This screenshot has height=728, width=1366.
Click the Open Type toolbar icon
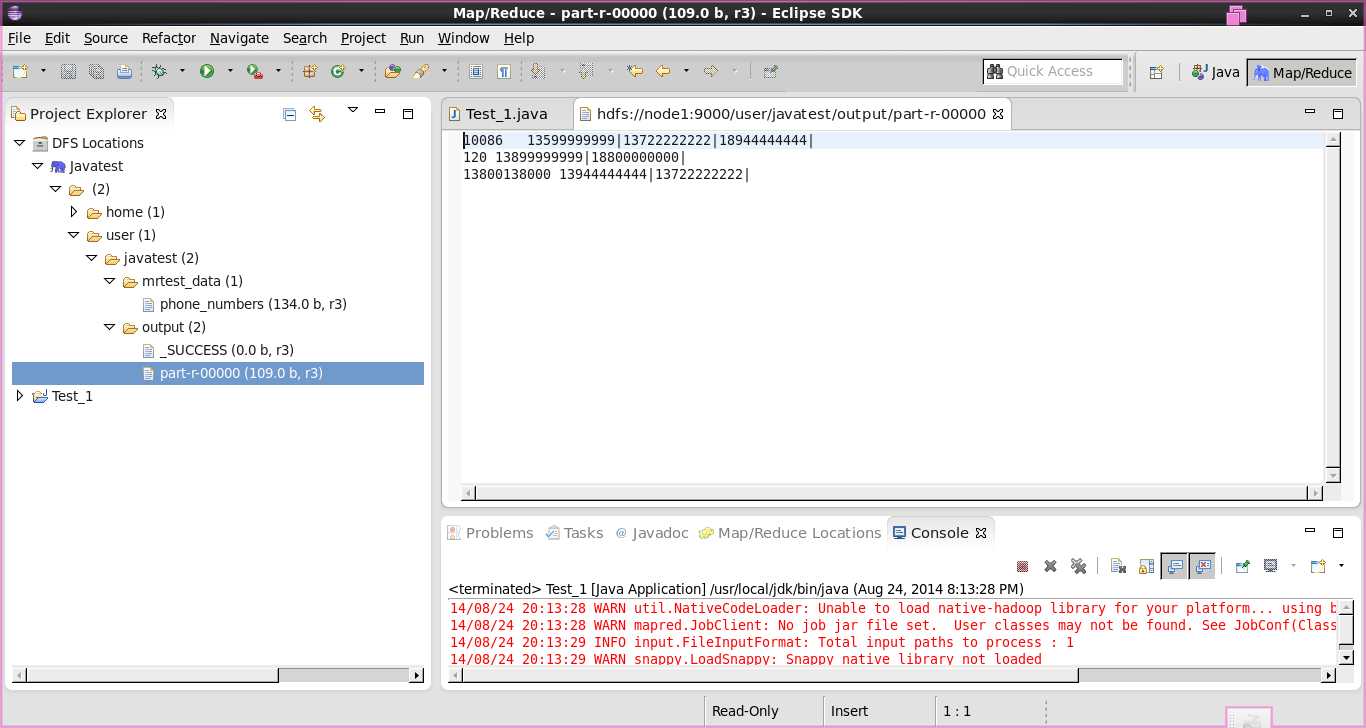pos(393,71)
